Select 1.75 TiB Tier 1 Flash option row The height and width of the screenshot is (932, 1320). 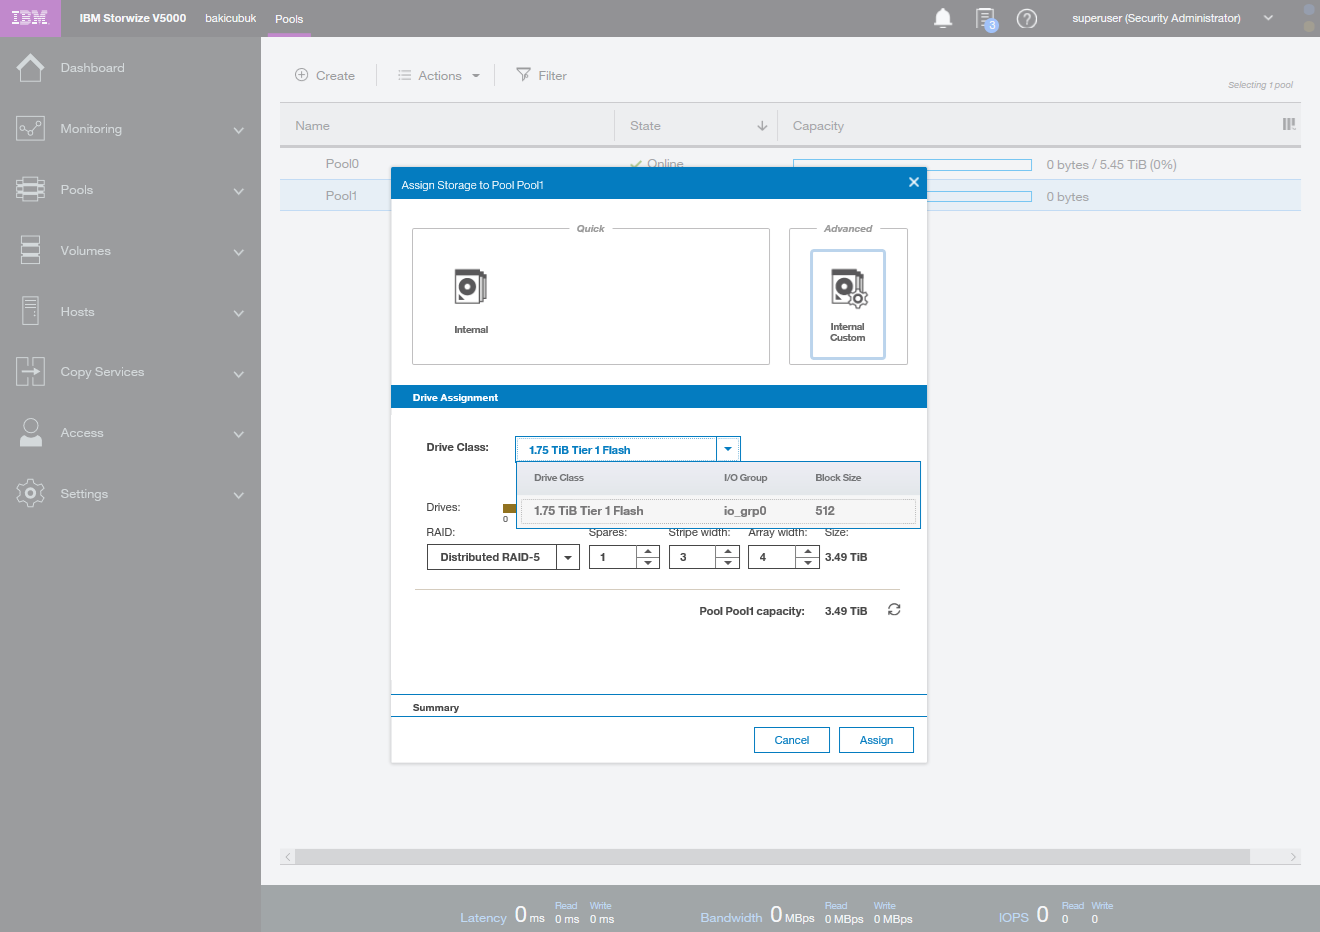[x=718, y=511]
